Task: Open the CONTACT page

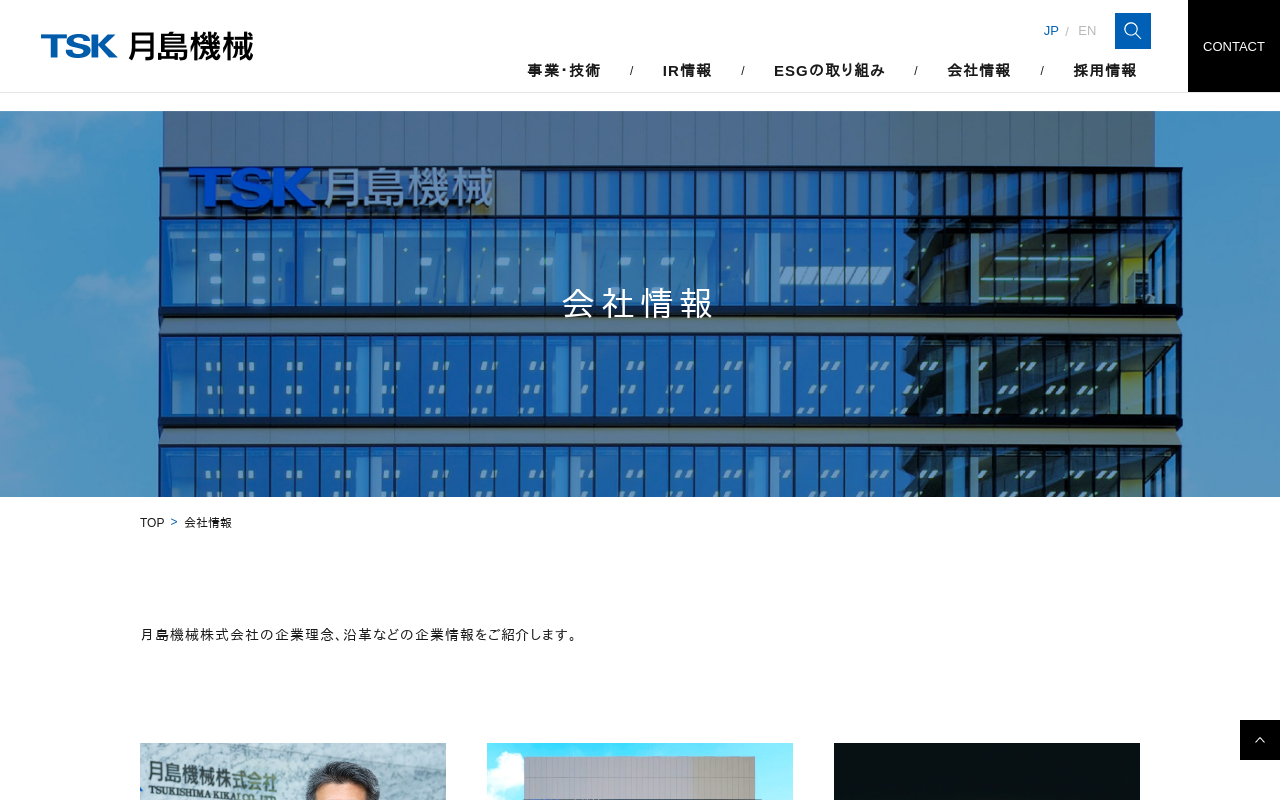Action: coord(1233,46)
